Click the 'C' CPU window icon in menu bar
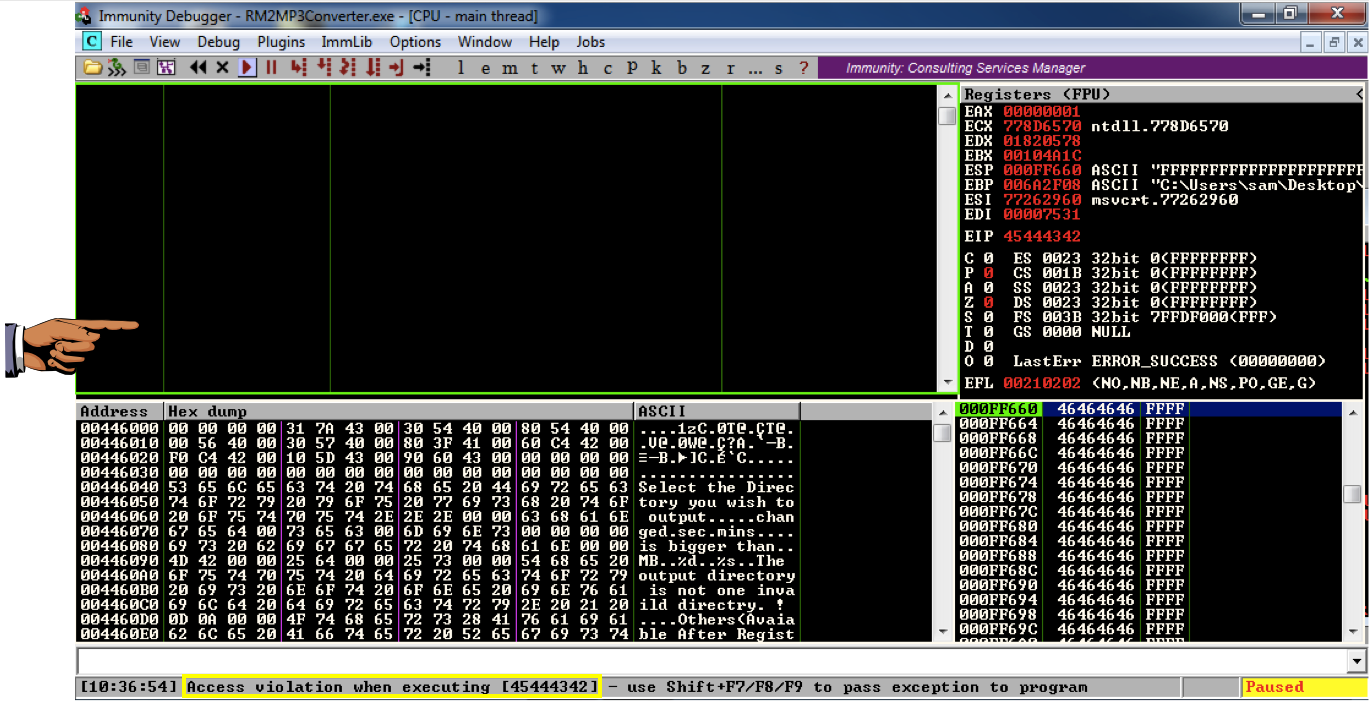Screen dimensions: 1369x704 click(x=92, y=41)
